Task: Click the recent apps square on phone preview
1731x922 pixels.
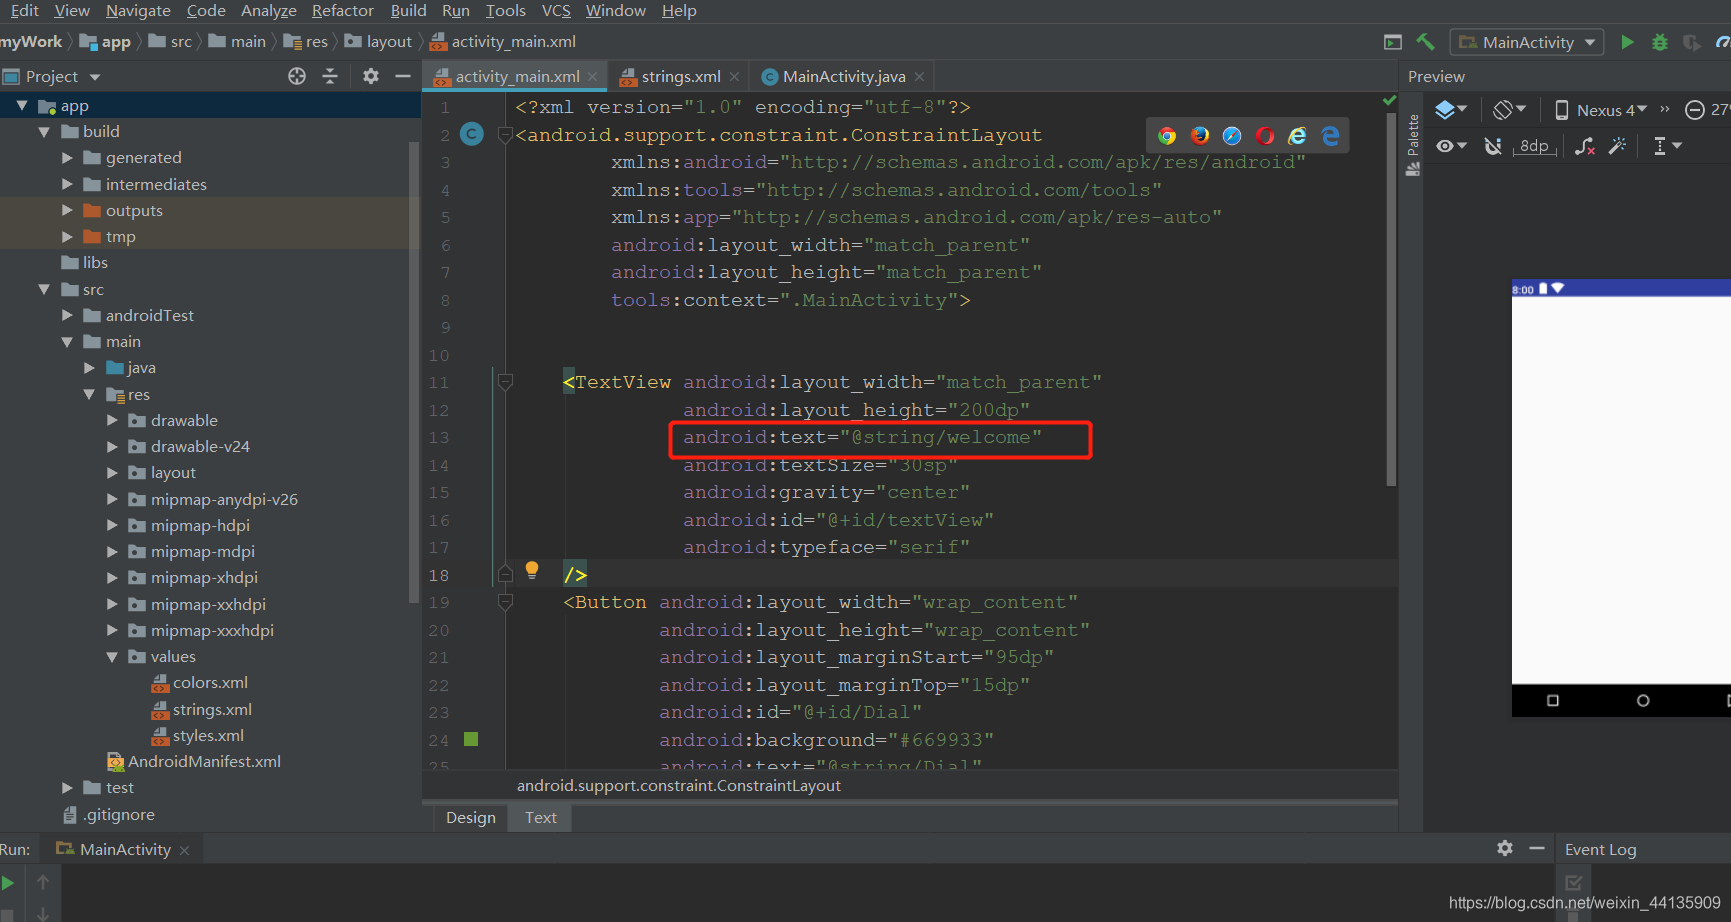Action: click(x=1553, y=701)
